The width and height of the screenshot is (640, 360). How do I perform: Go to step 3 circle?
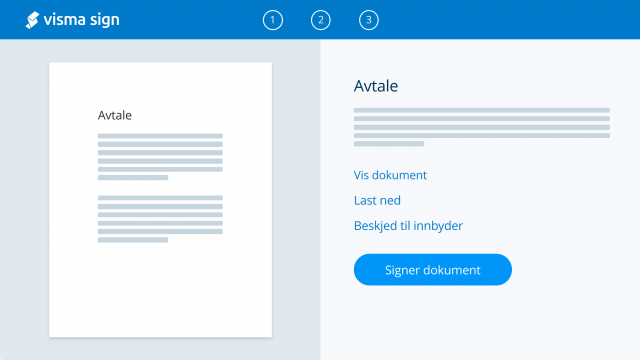point(369,20)
